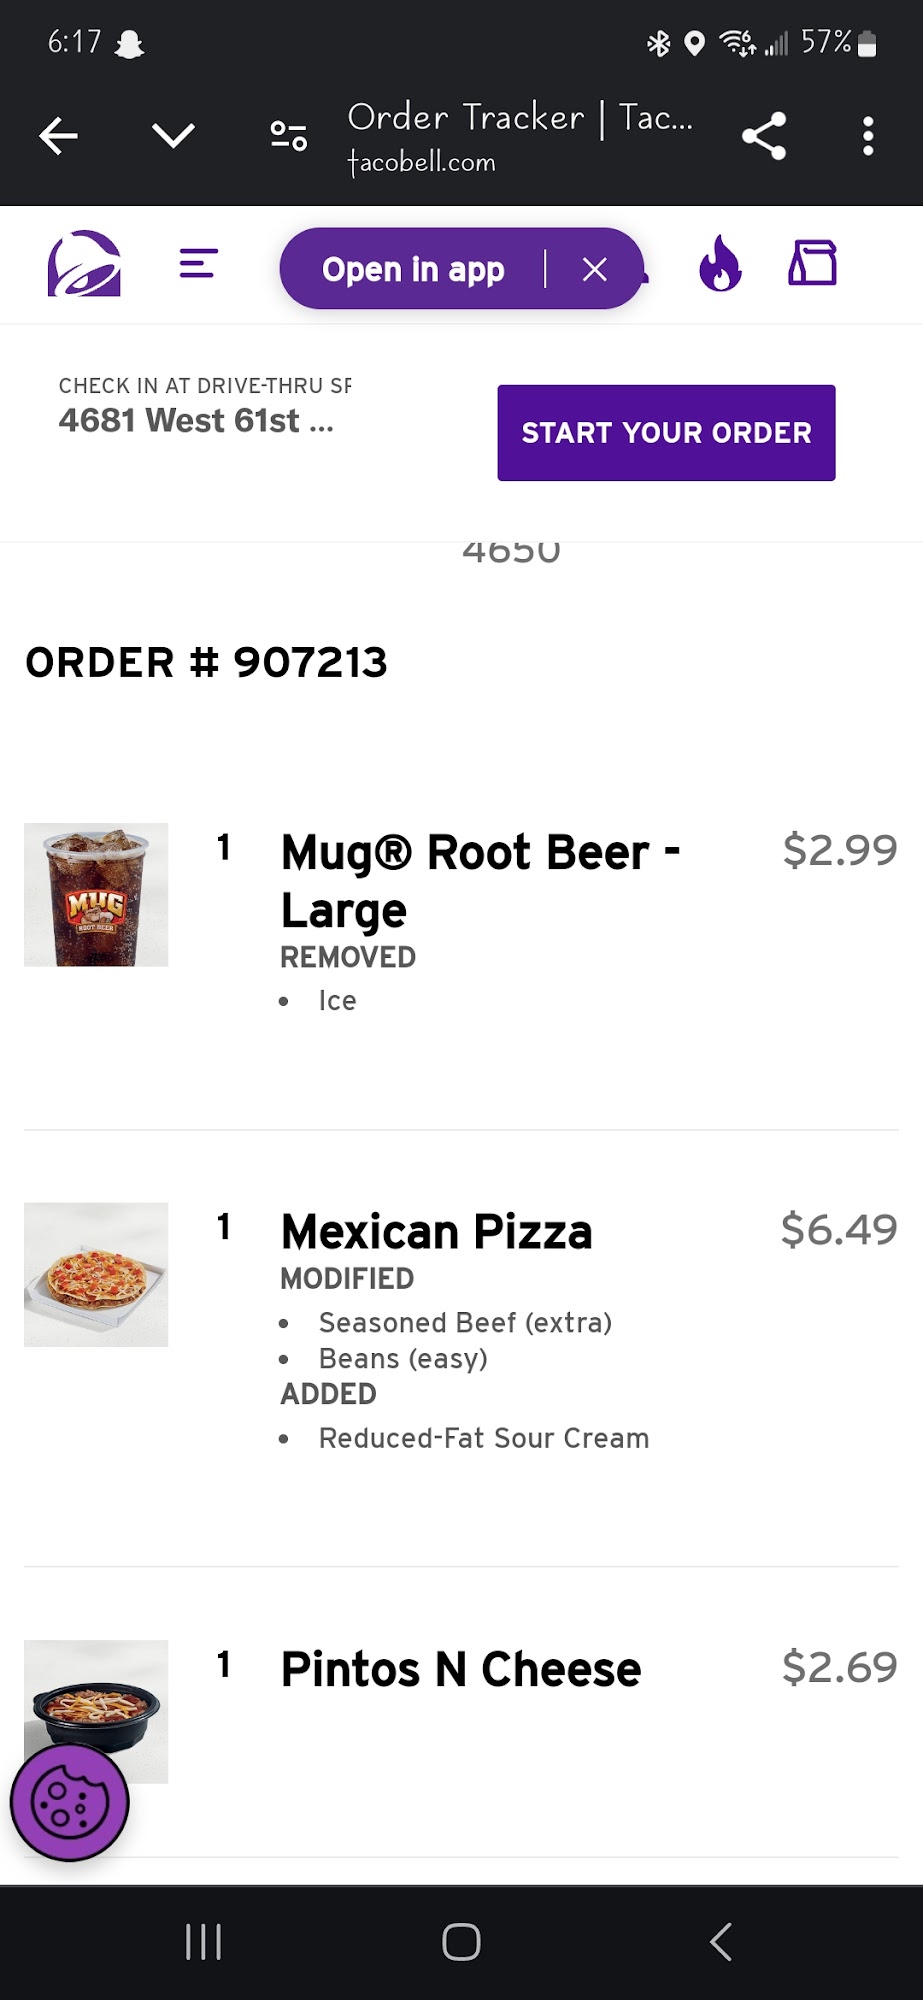Tap the tacobell.com address bar title
Screen dimensions: 923x2000
click(x=519, y=136)
